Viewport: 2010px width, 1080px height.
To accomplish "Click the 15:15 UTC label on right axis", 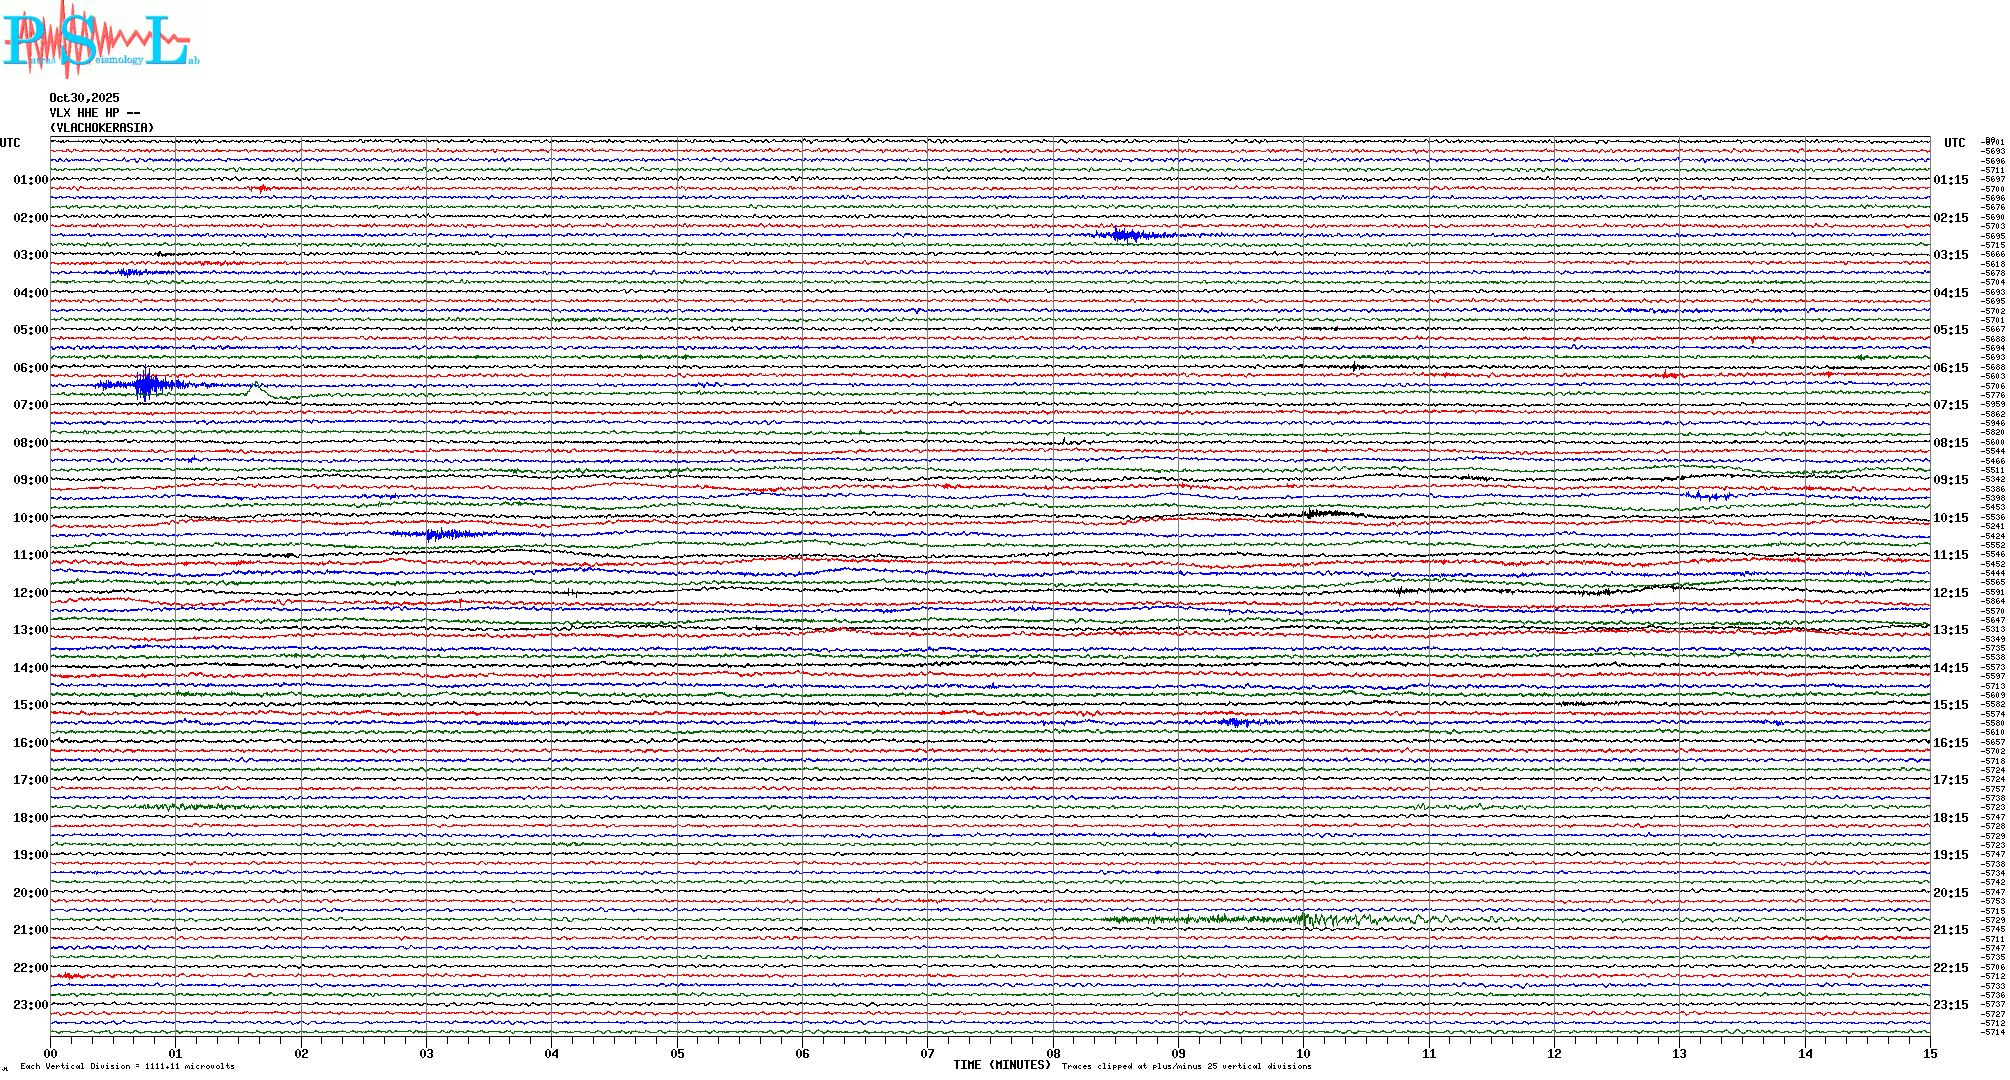I will point(1950,705).
